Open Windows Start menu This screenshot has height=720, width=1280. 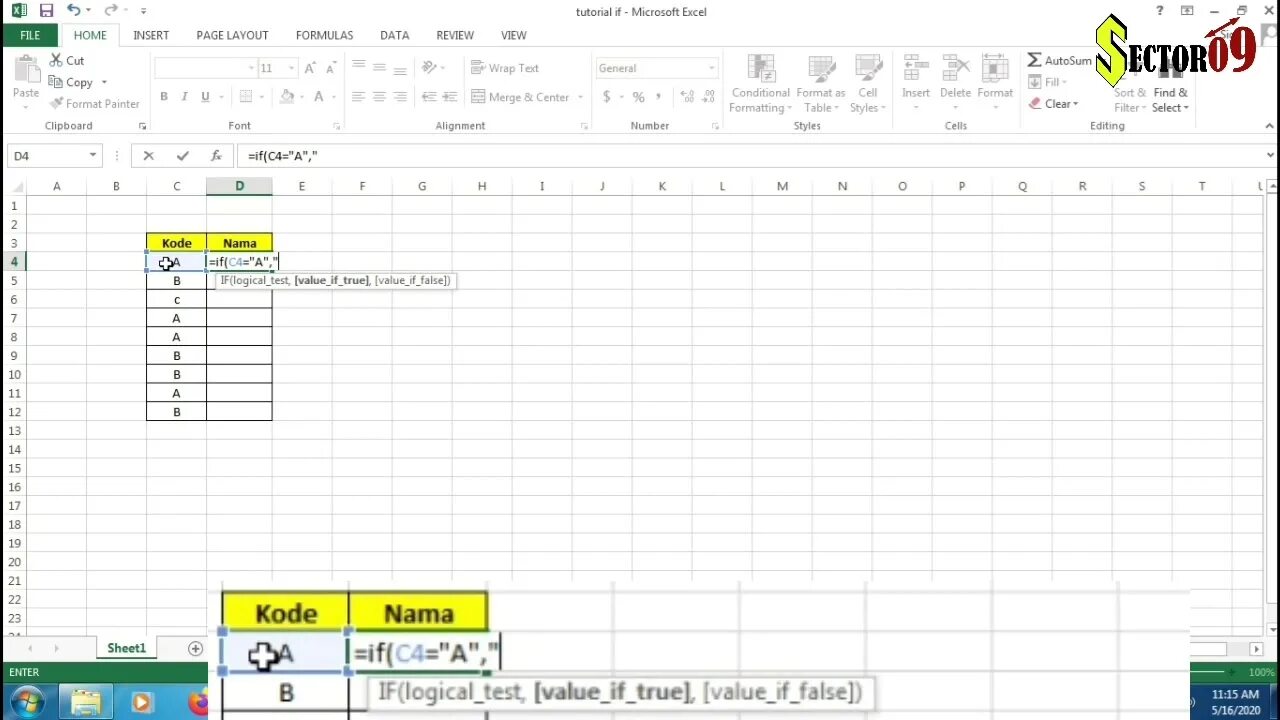click(x=26, y=703)
